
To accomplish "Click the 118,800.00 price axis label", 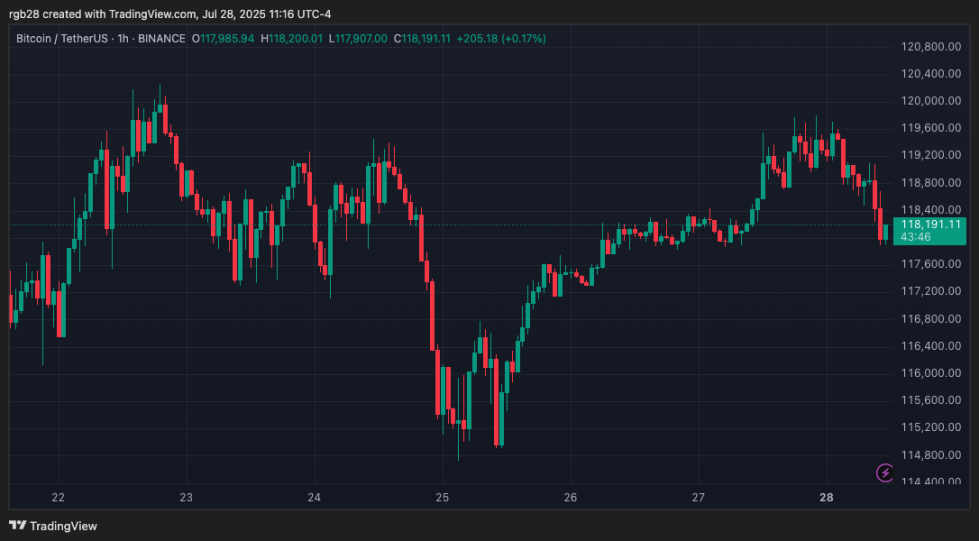I will coord(925,183).
